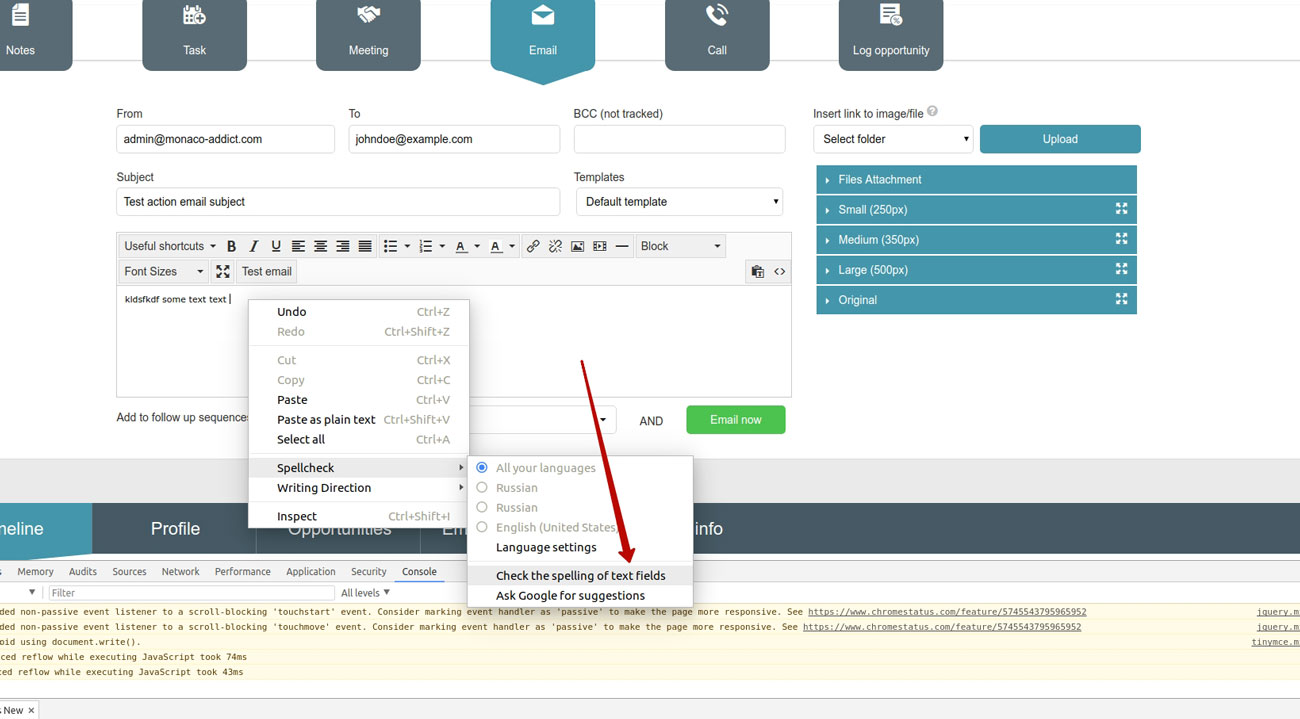Switch to the Call tab
The image size is (1300, 719).
click(717, 35)
